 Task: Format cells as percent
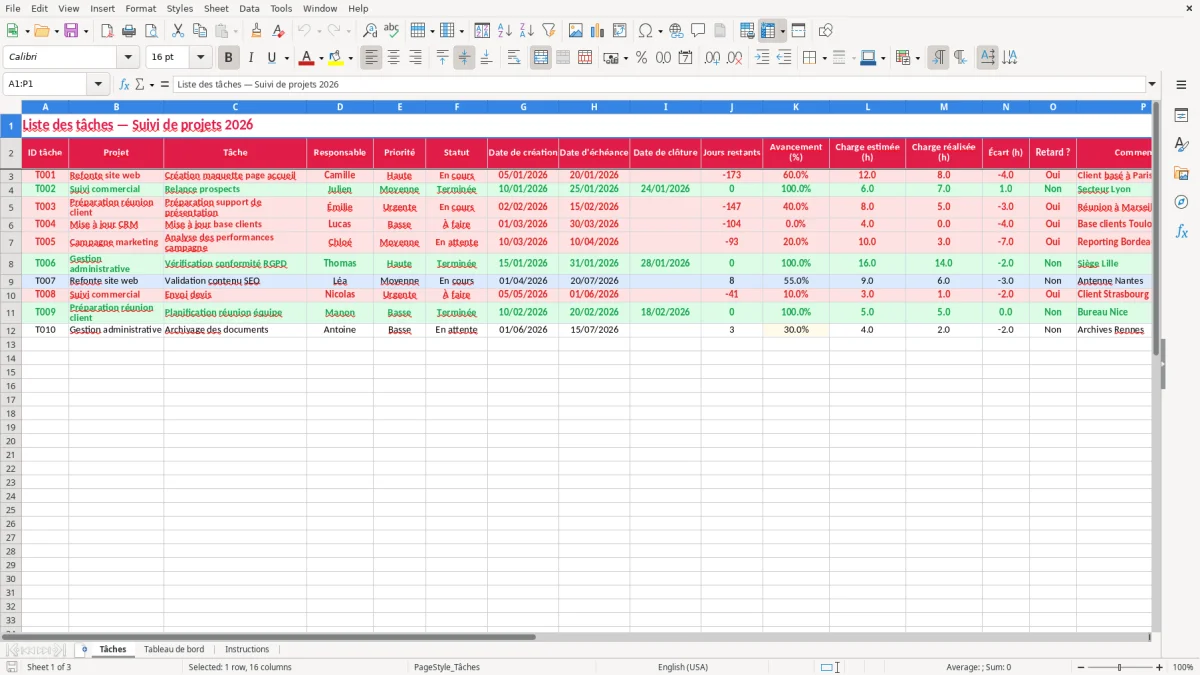(642, 58)
